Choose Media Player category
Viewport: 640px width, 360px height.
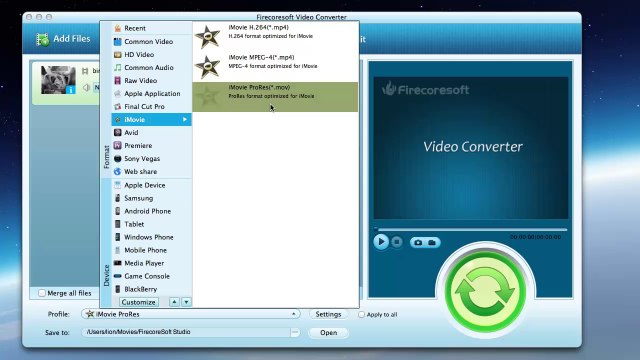pyautogui.click(x=151, y=263)
